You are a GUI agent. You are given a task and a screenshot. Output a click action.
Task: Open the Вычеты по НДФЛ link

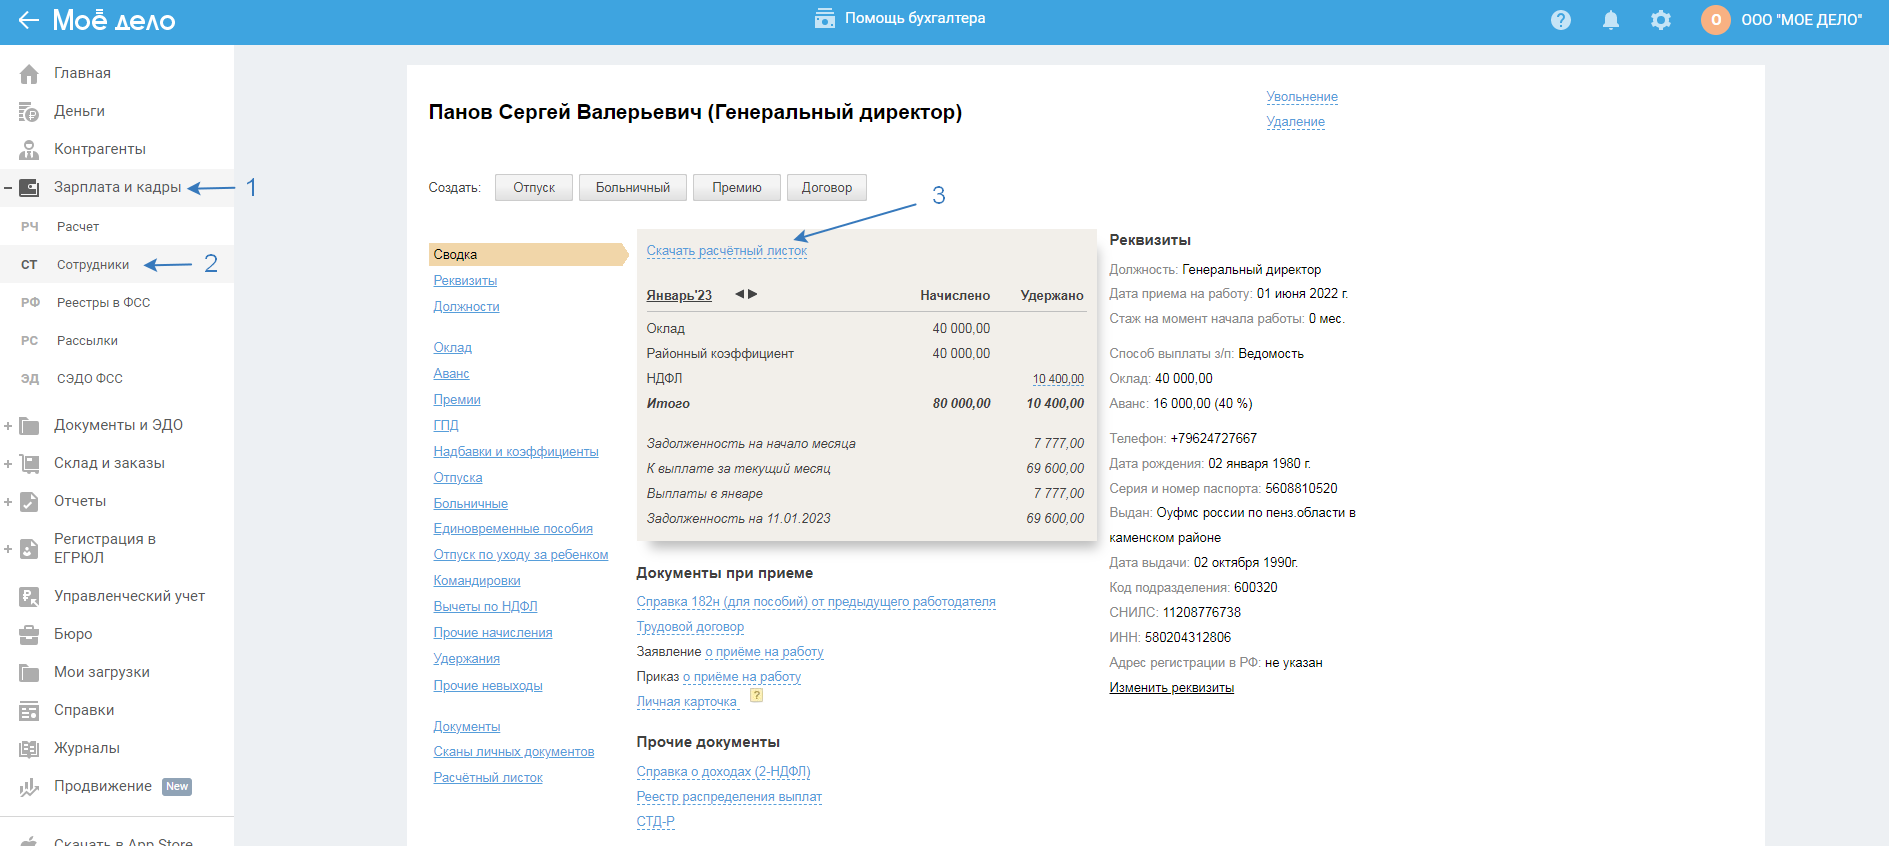coord(485,607)
